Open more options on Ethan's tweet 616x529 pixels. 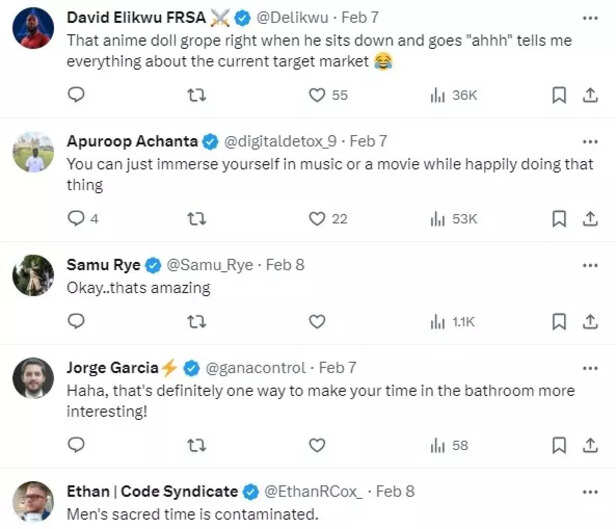(x=589, y=491)
